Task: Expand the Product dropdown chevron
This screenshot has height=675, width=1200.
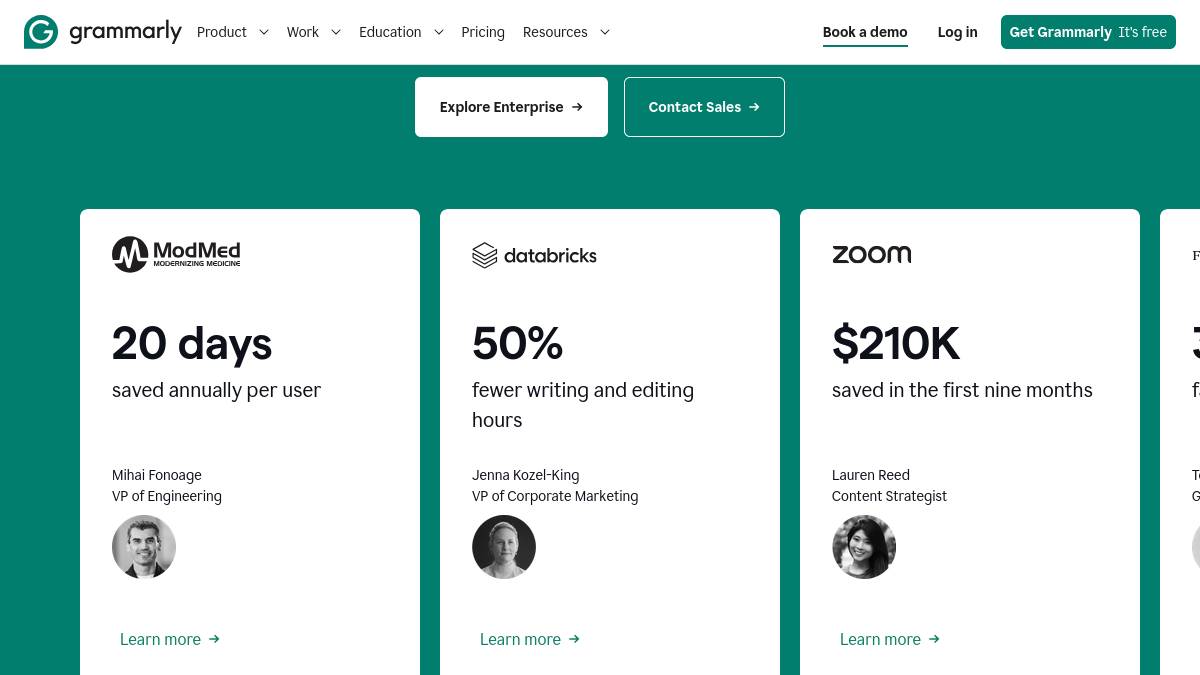Action: 264,32
